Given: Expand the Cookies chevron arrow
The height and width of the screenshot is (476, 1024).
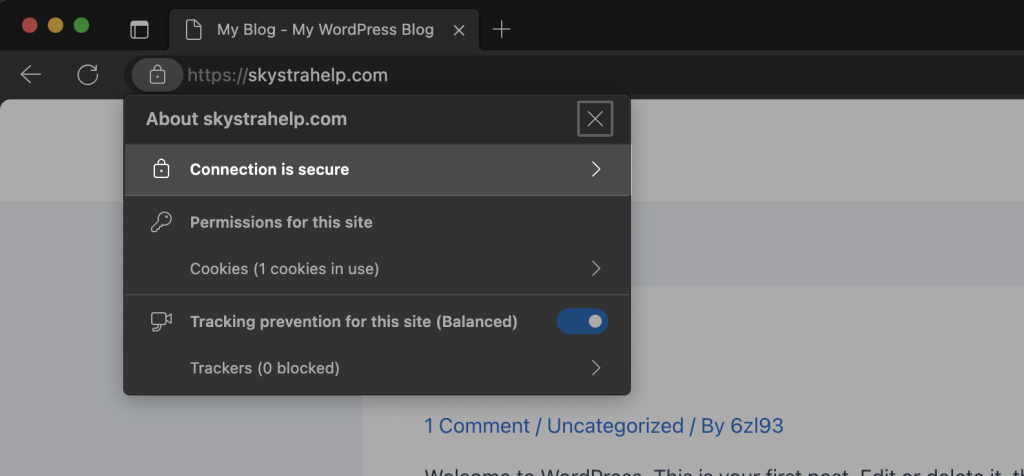Looking at the screenshot, I should (x=596, y=268).
